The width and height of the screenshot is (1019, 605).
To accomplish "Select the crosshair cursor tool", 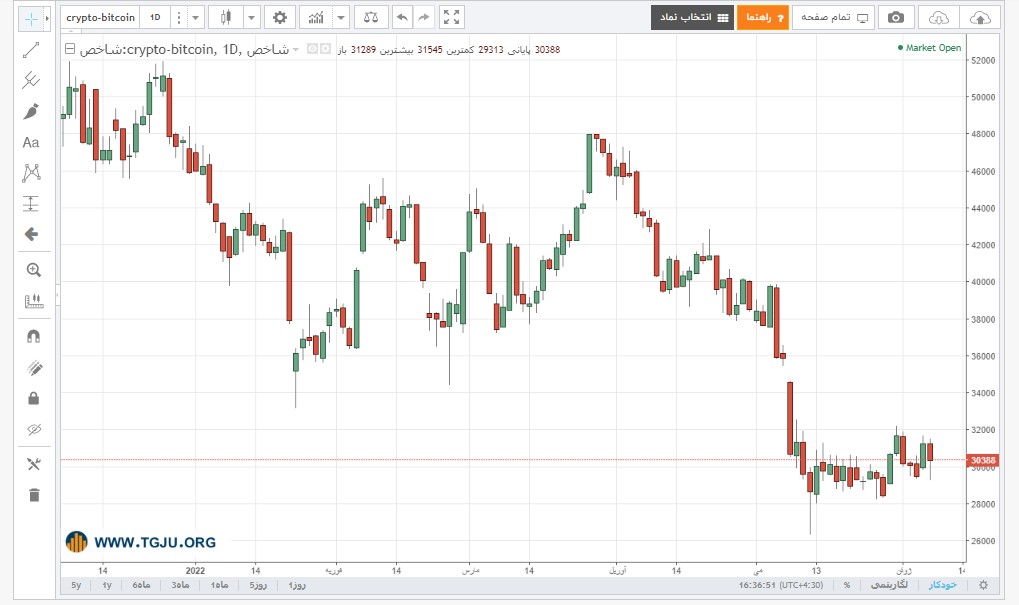I will 31,18.
